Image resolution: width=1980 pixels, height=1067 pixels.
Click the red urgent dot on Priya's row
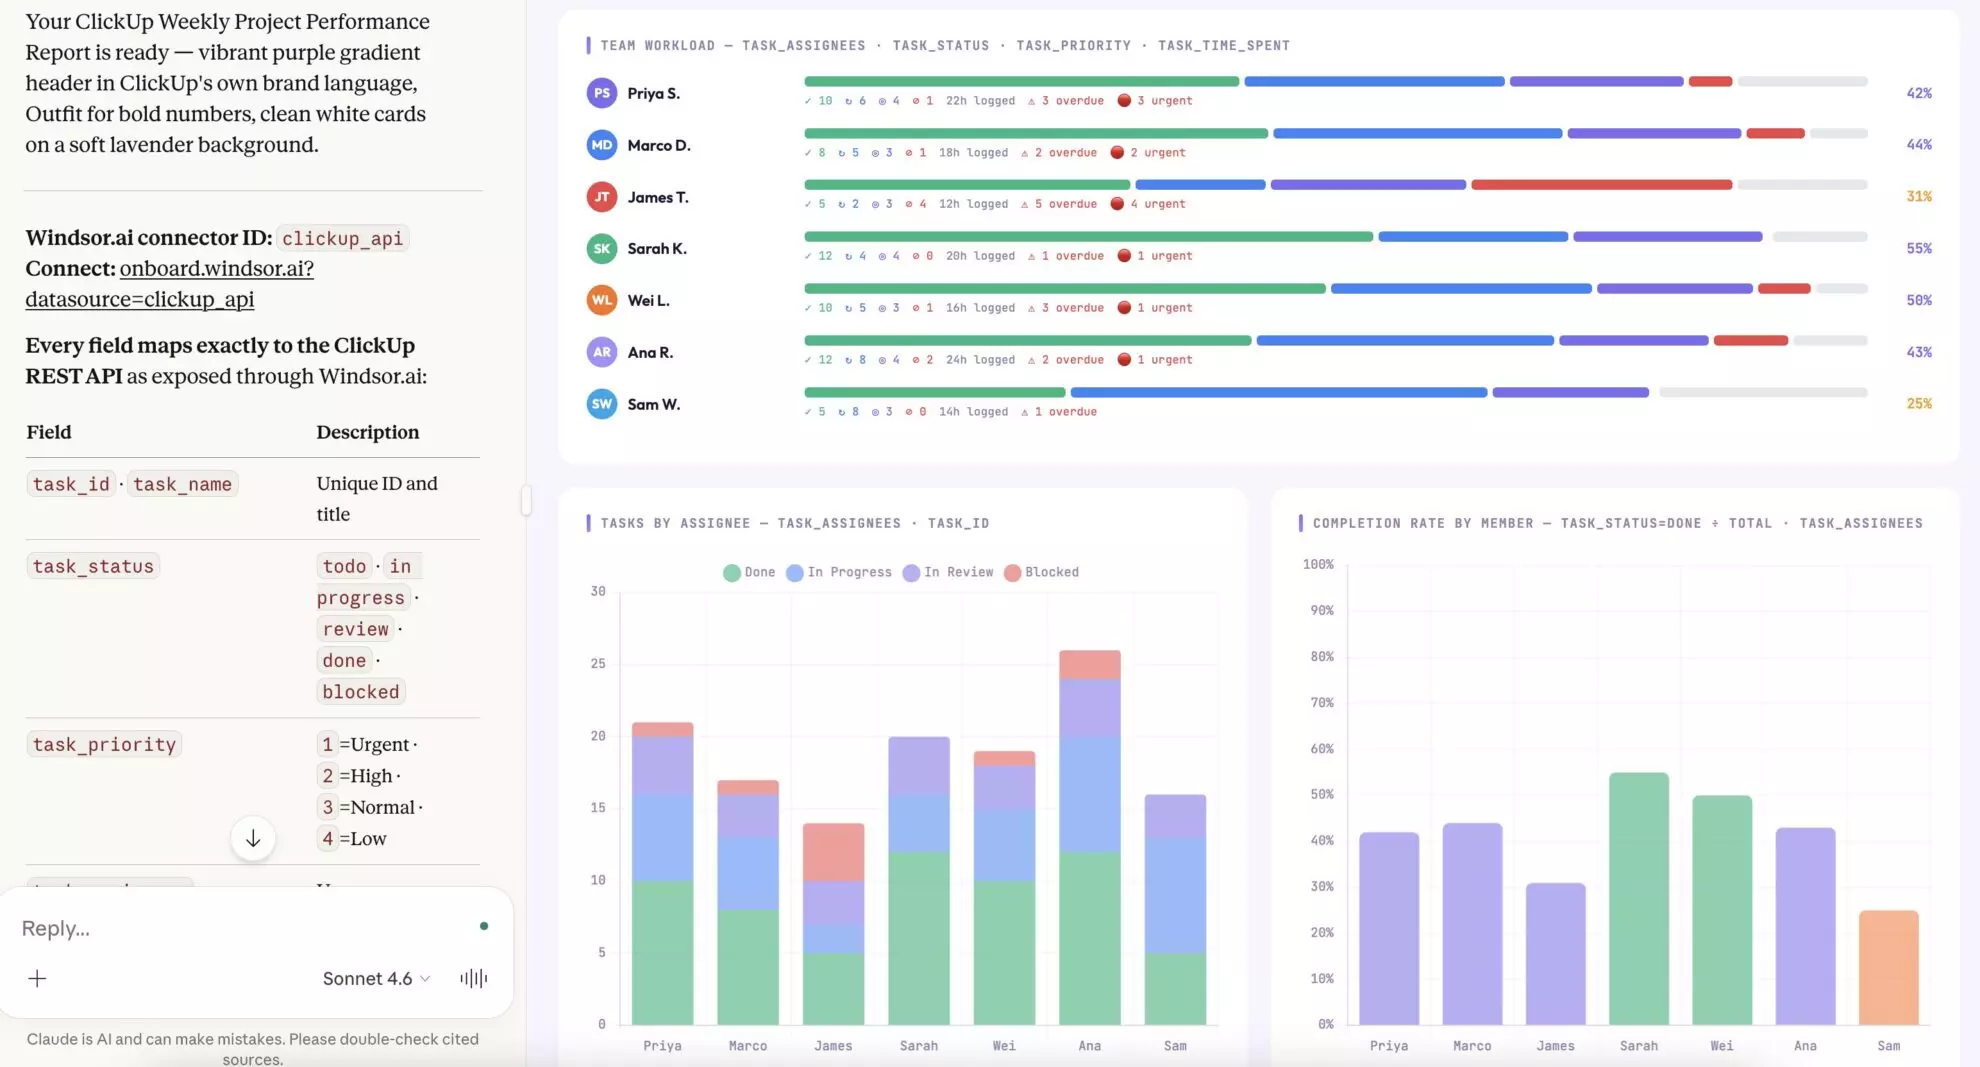click(1125, 100)
